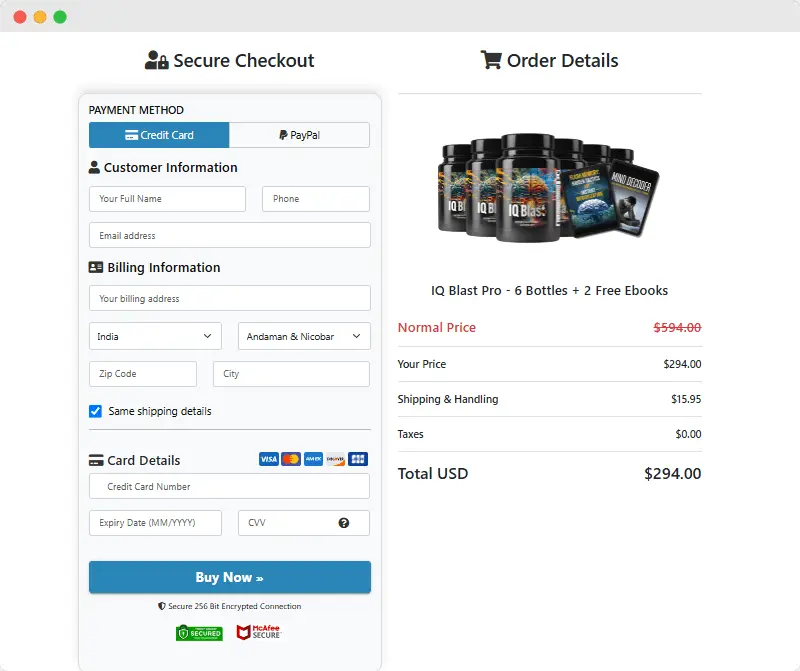Image resolution: width=800 pixels, height=671 pixels.
Task: Click the CVV help question mark icon
Action: click(x=344, y=523)
